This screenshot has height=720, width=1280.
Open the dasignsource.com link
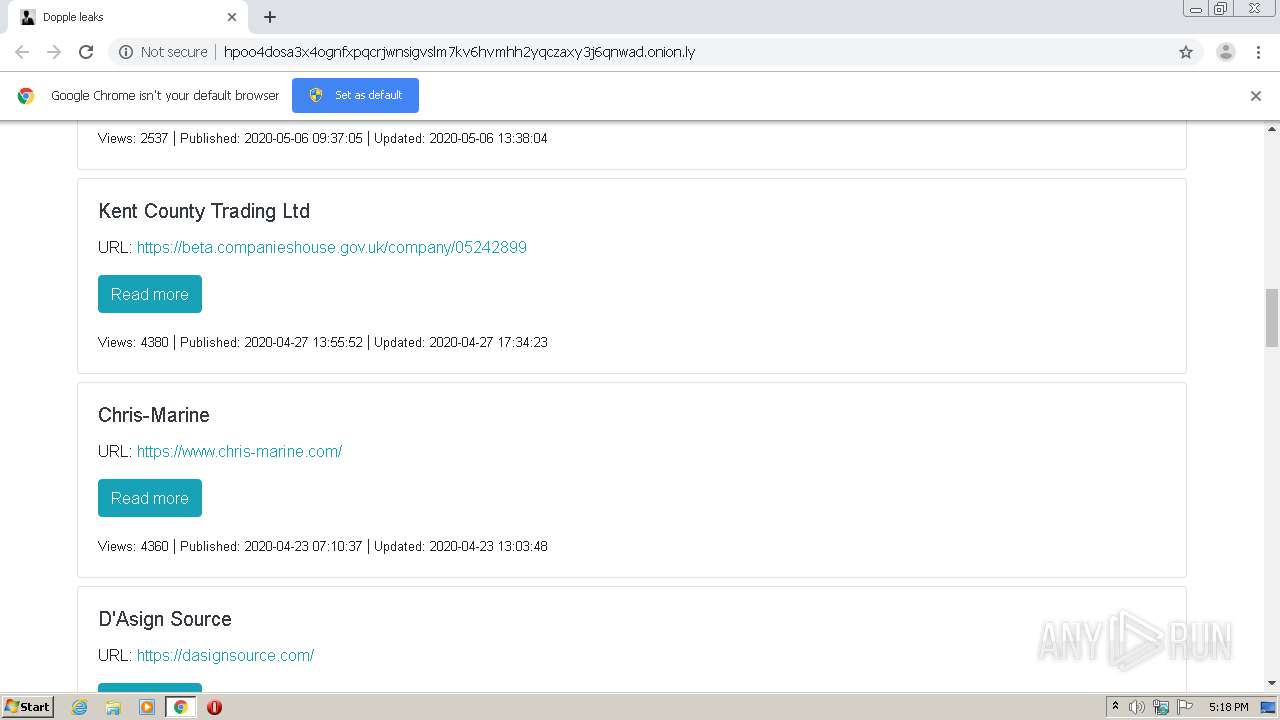(x=226, y=655)
